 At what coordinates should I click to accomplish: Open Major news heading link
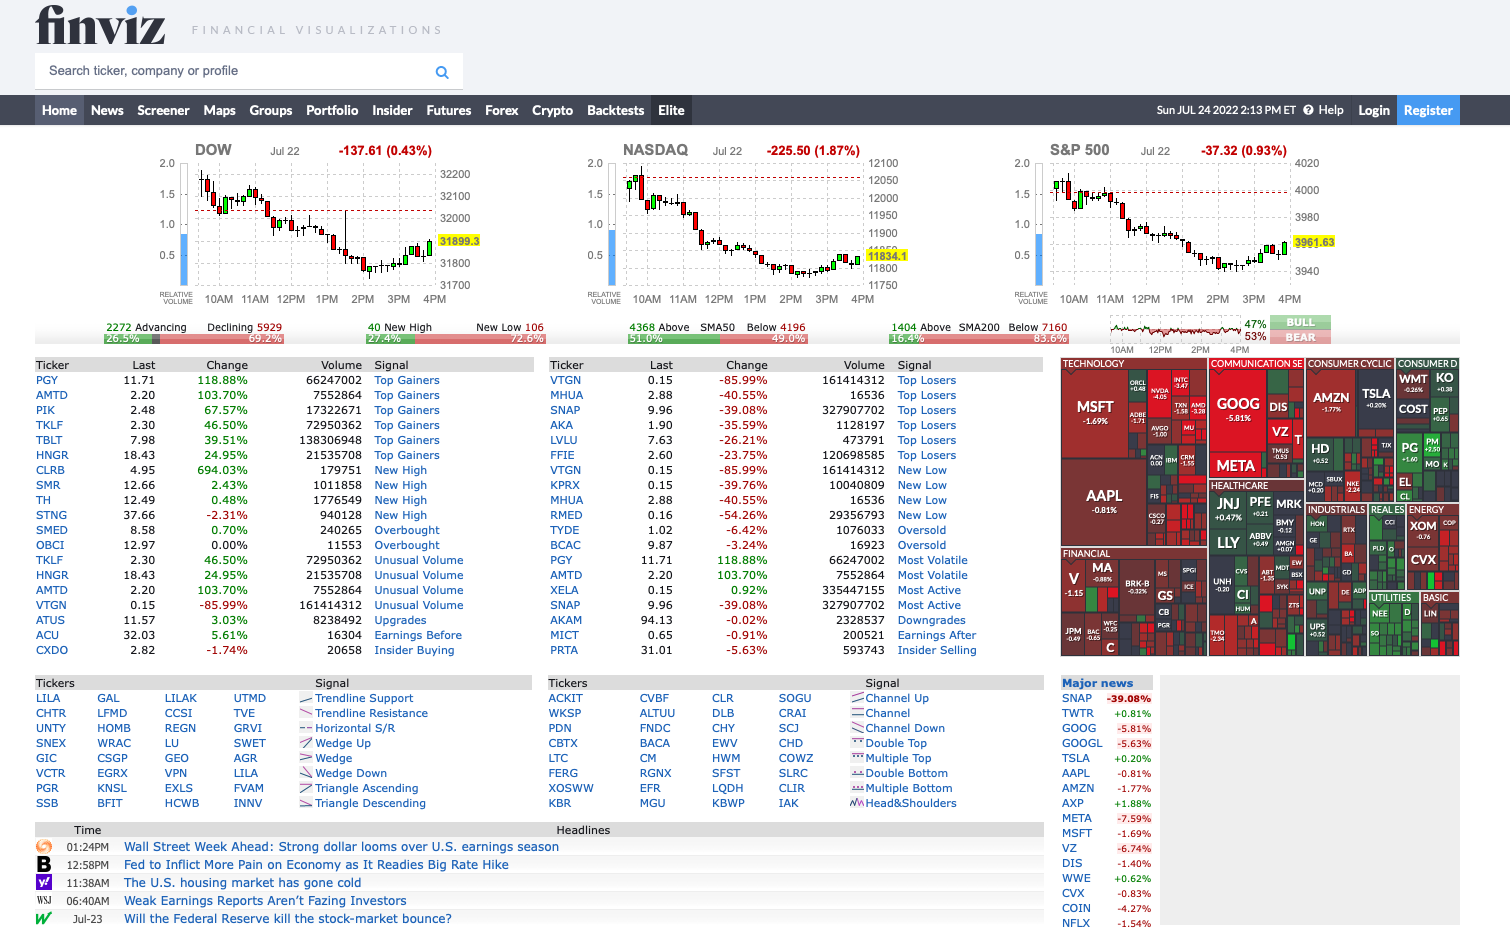pos(1097,683)
